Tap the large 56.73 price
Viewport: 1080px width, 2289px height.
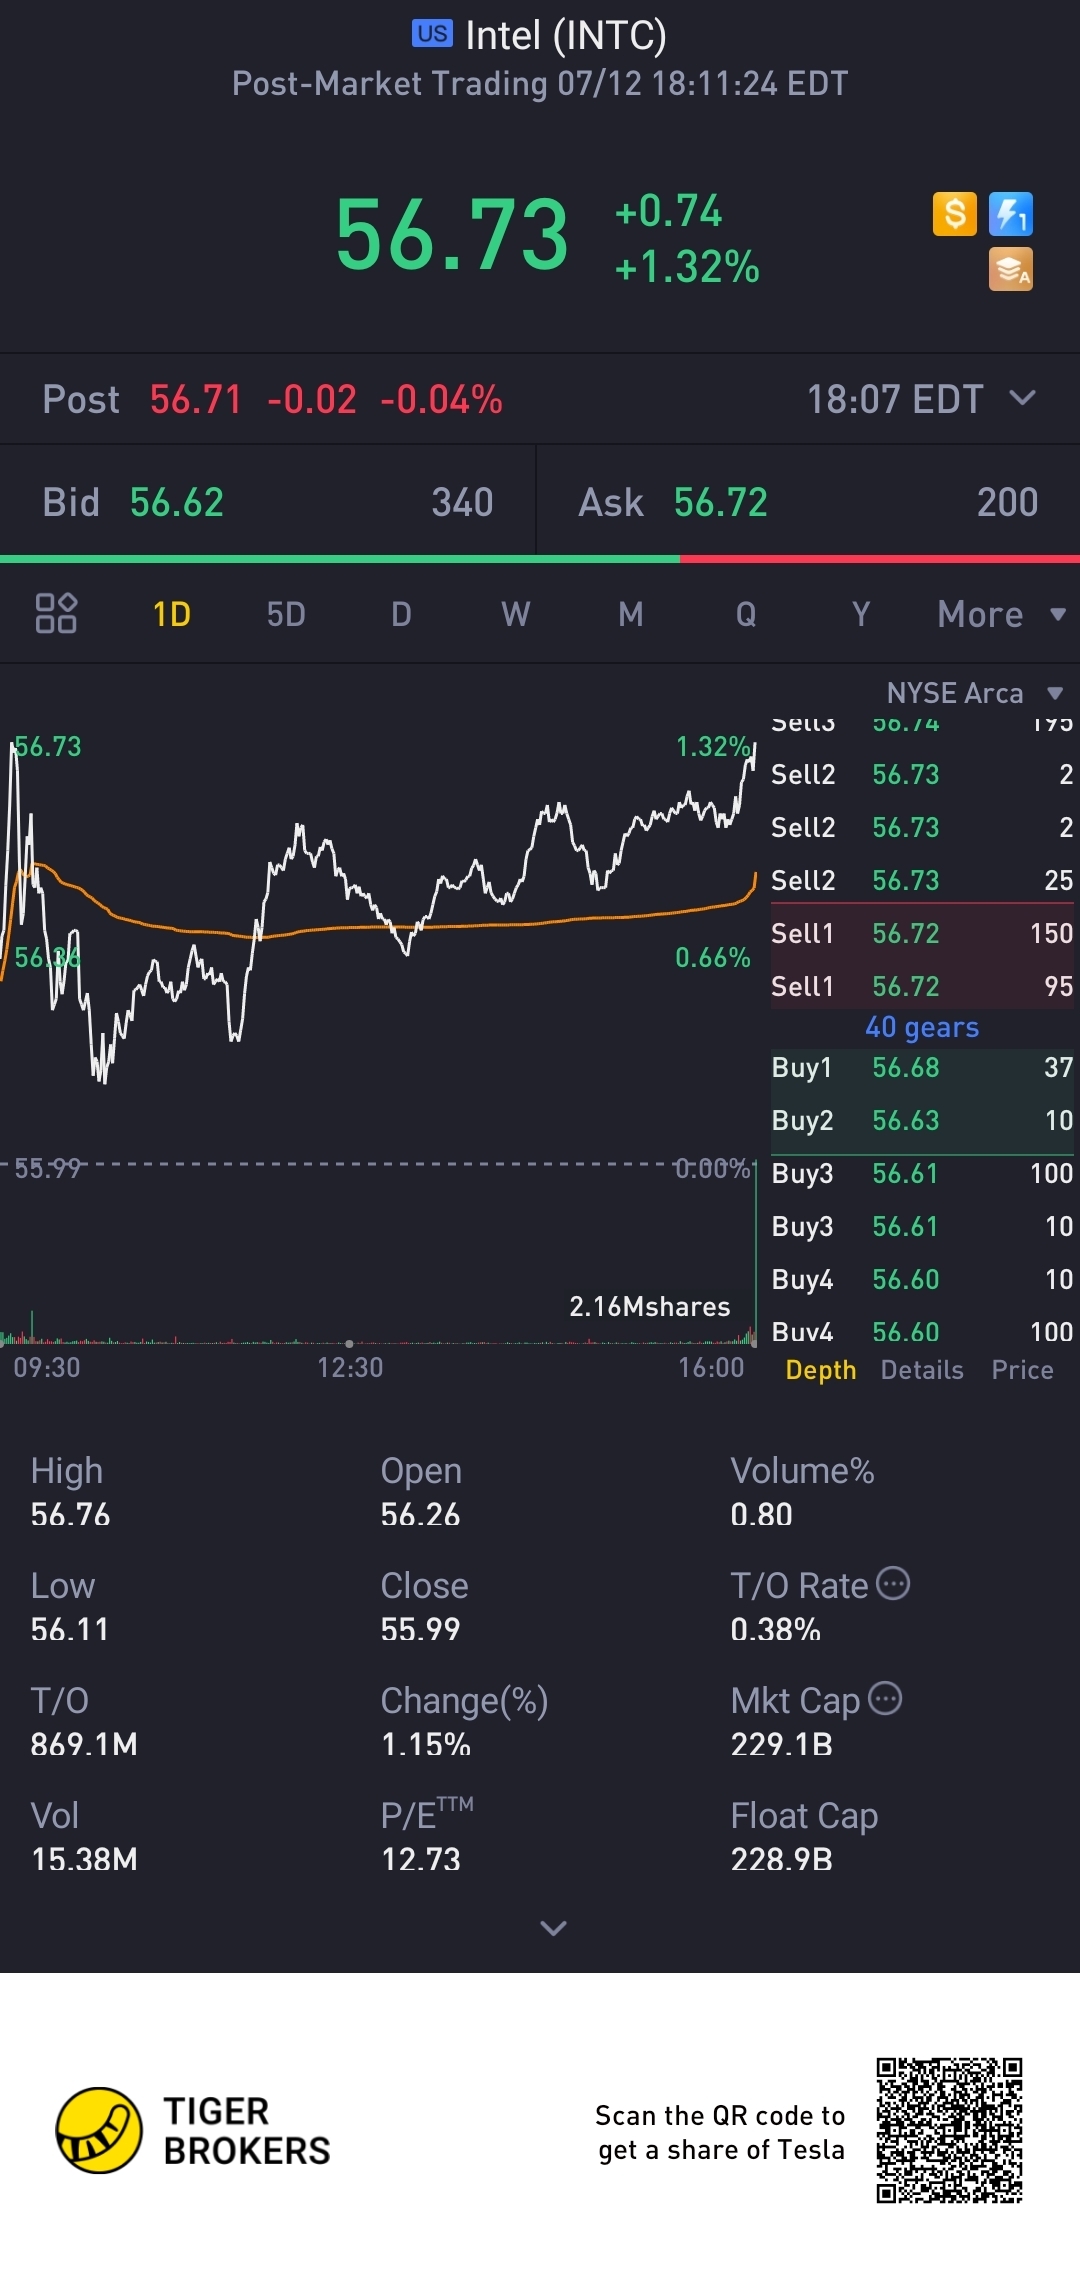tap(452, 235)
